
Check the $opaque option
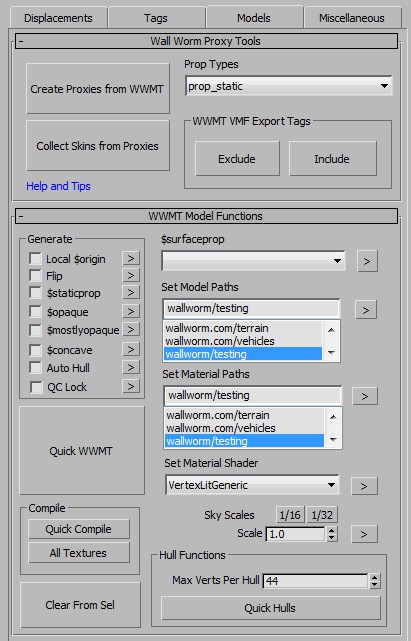36,312
